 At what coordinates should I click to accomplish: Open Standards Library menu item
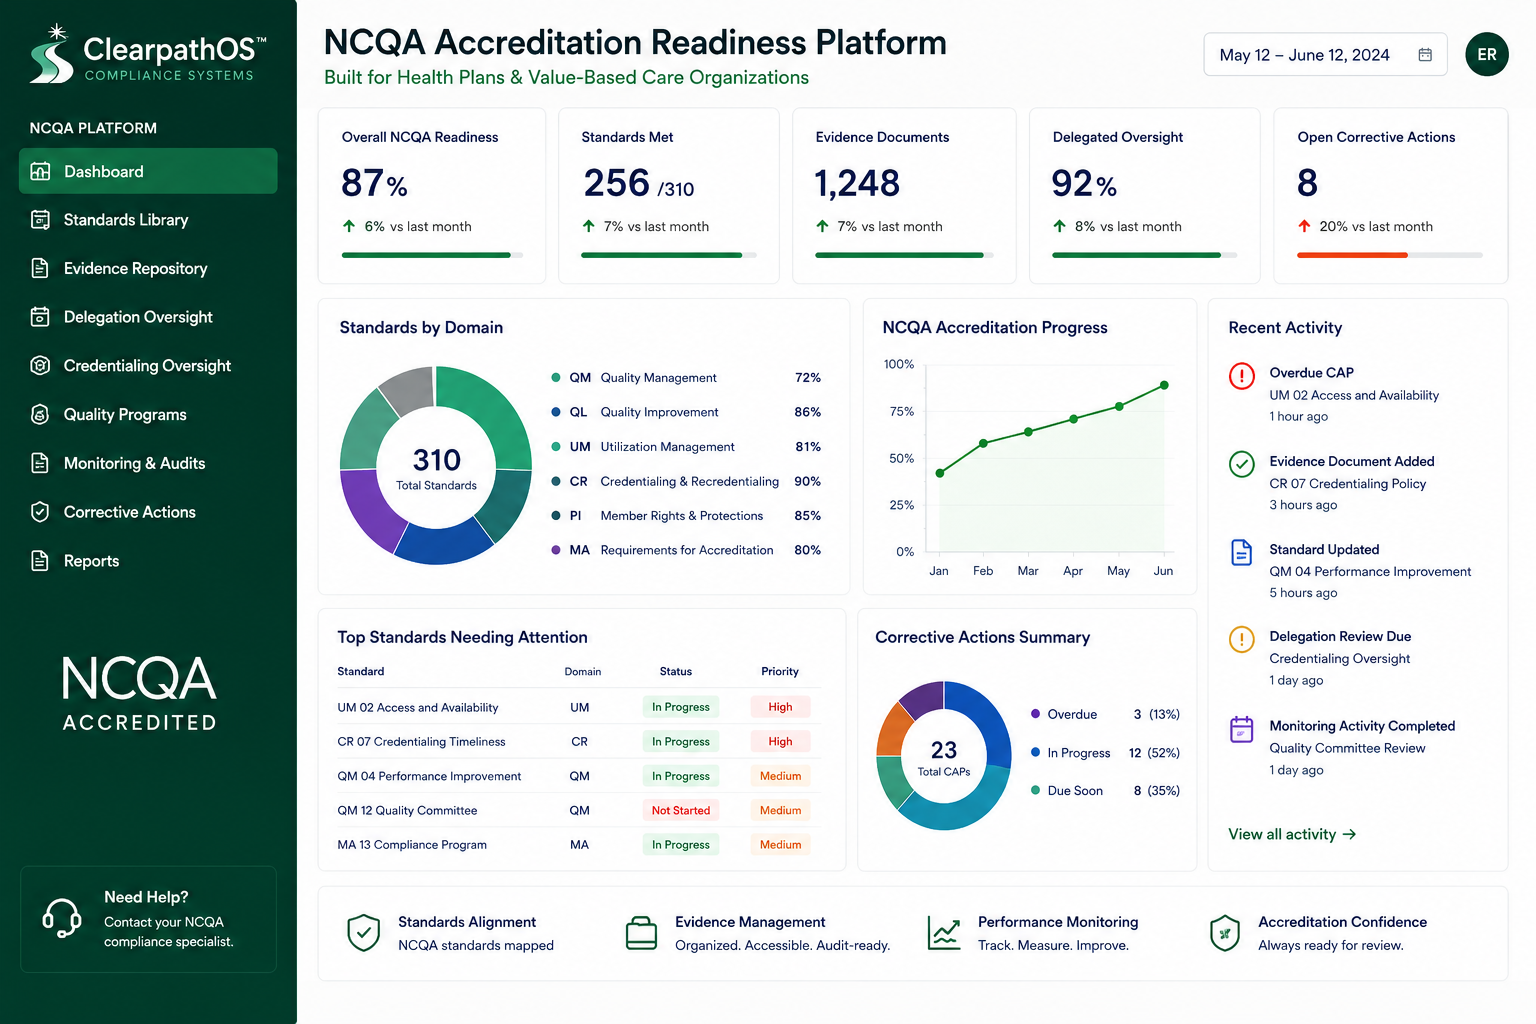[x=148, y=220]
